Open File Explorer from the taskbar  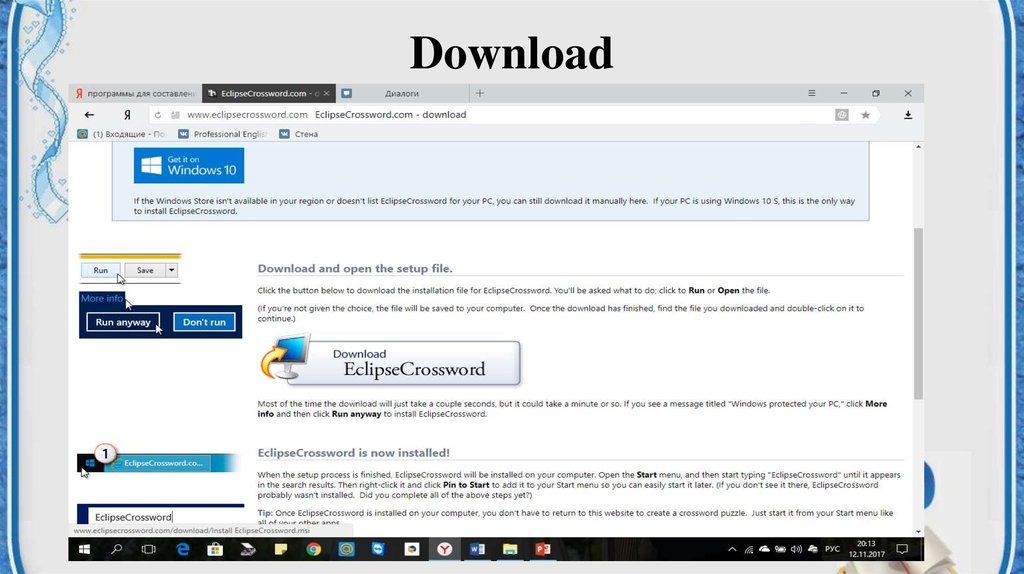pos(510,549)
